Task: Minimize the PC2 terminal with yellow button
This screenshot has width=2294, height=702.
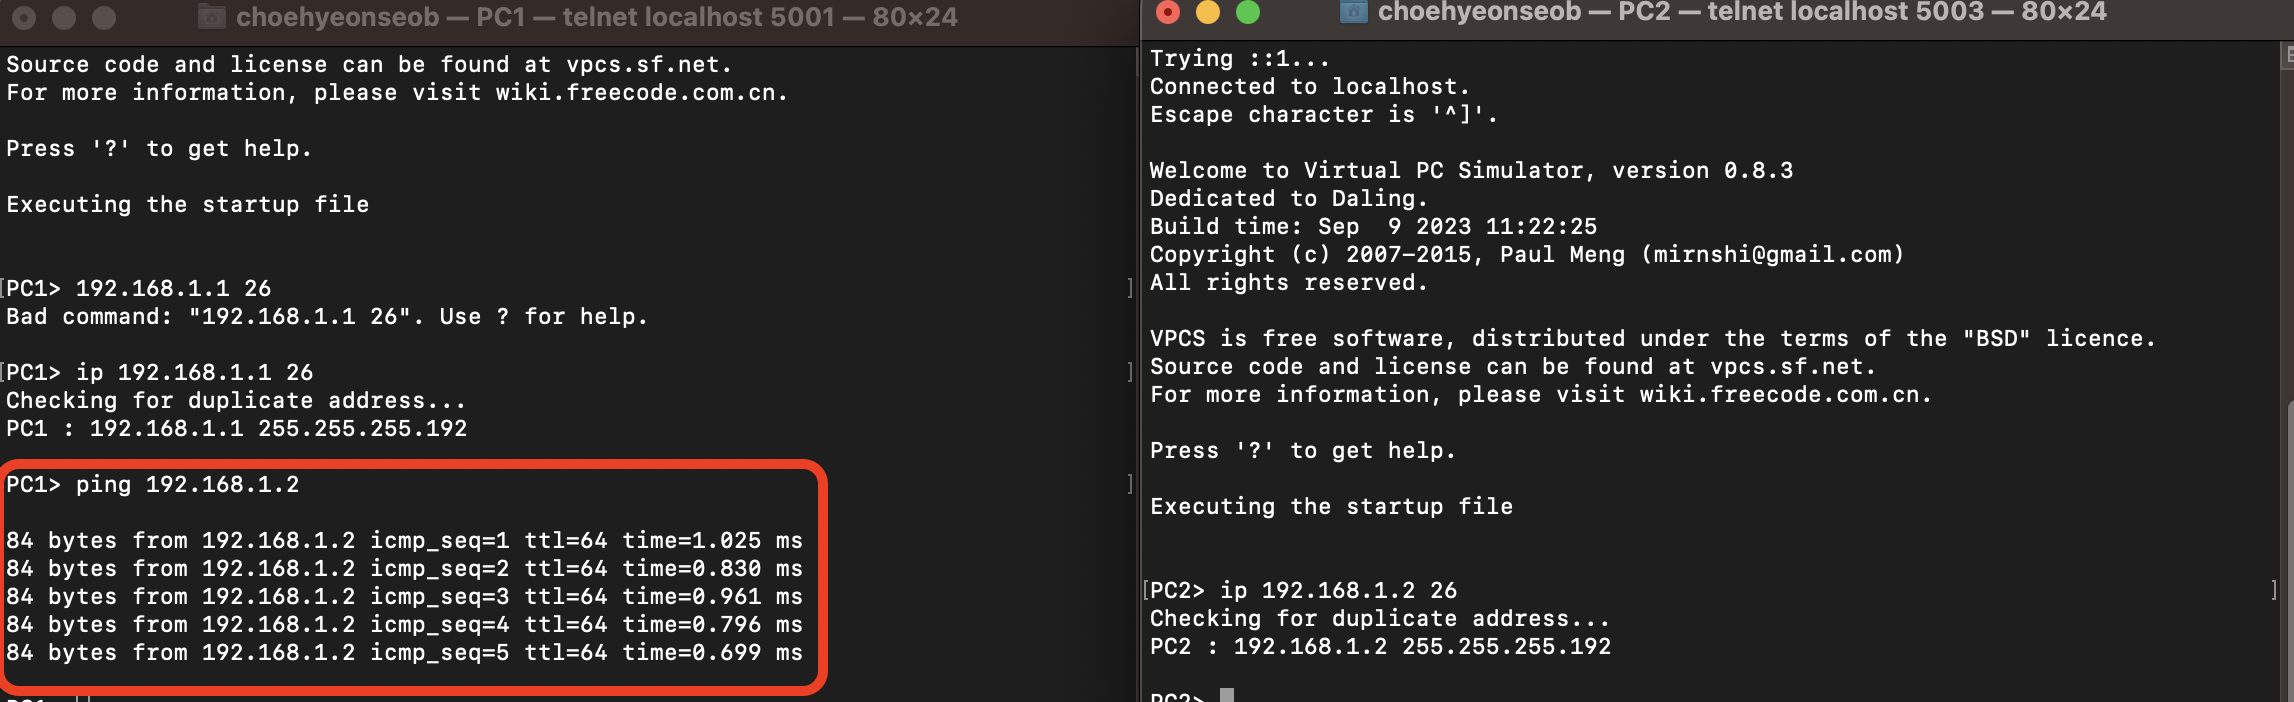Action: coord(1208,12)
